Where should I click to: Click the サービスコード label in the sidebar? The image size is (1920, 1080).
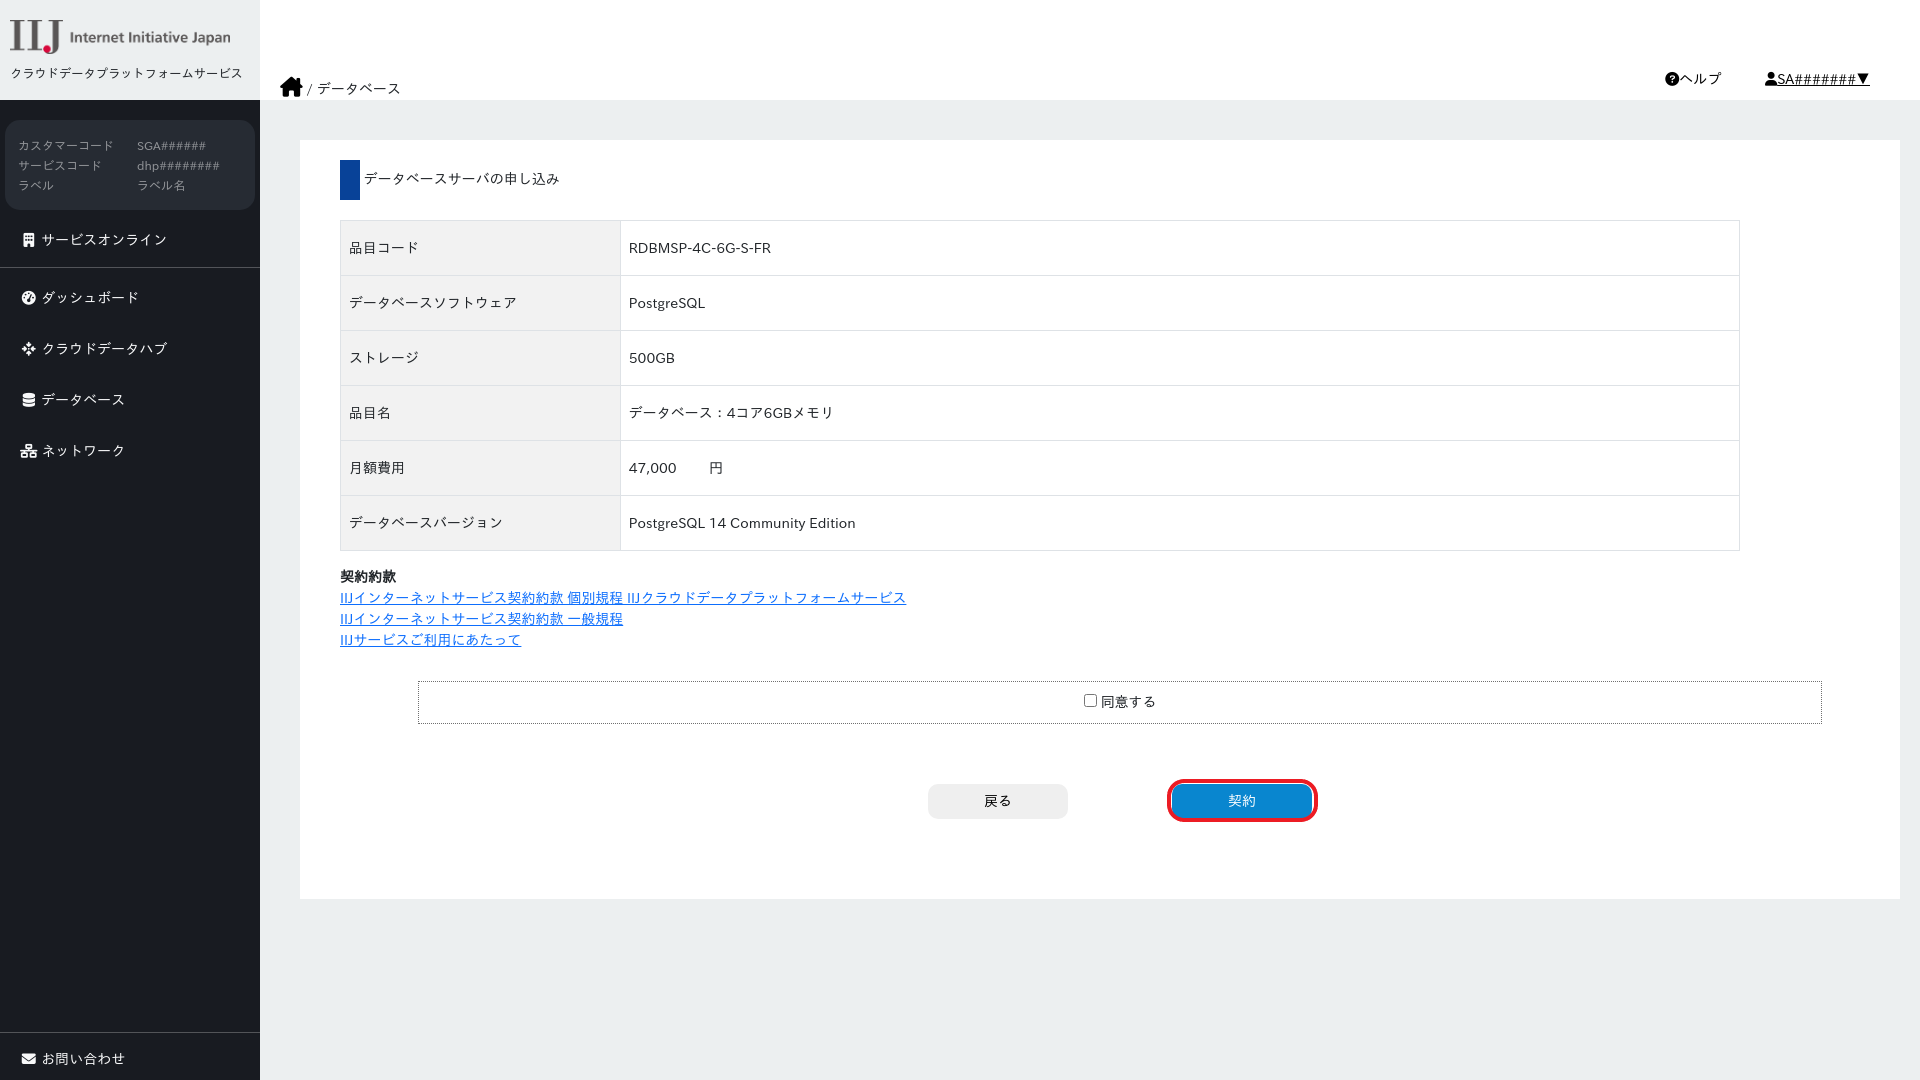(60, 166)
